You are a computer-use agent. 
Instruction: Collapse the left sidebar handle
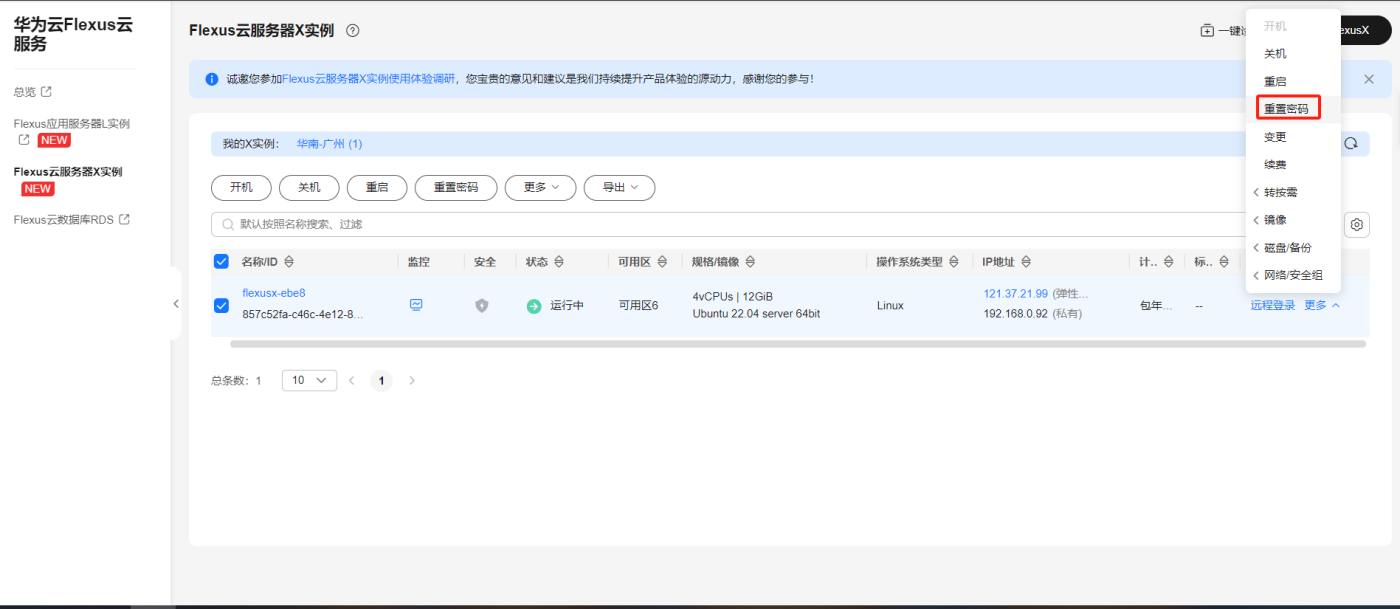pyautogui.click(x=176, y=303)
